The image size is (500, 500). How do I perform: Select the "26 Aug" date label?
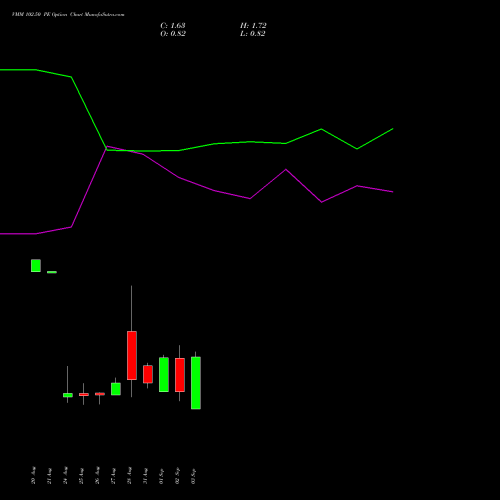[97, 475]
